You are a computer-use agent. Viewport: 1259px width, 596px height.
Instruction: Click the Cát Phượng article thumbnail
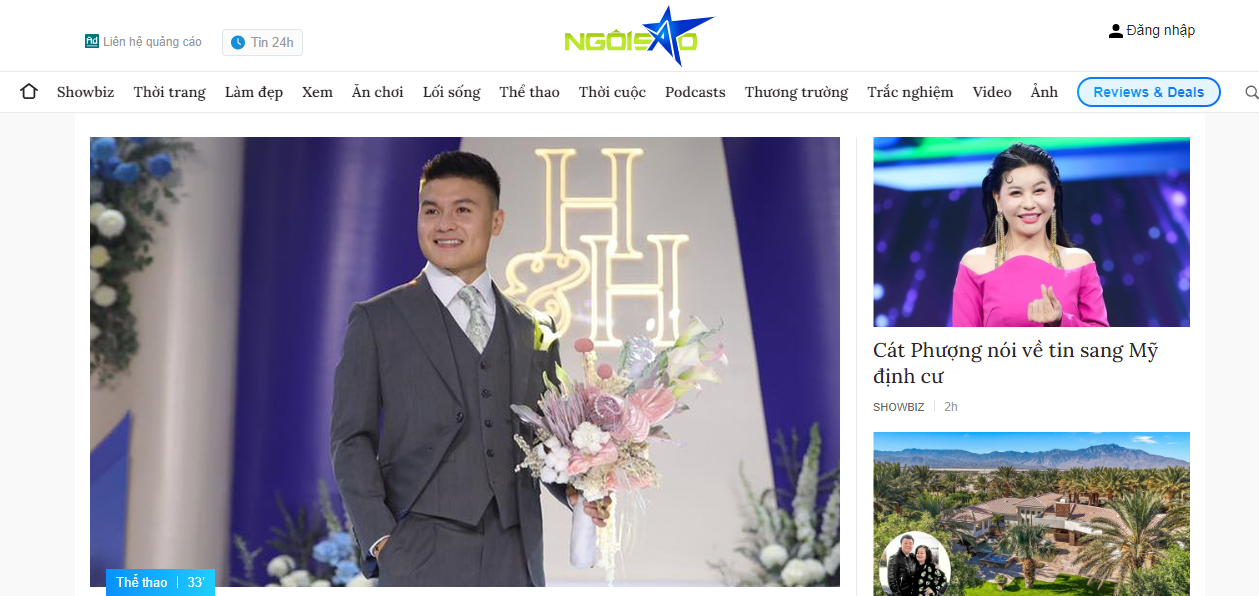(x=1032, y=232)
